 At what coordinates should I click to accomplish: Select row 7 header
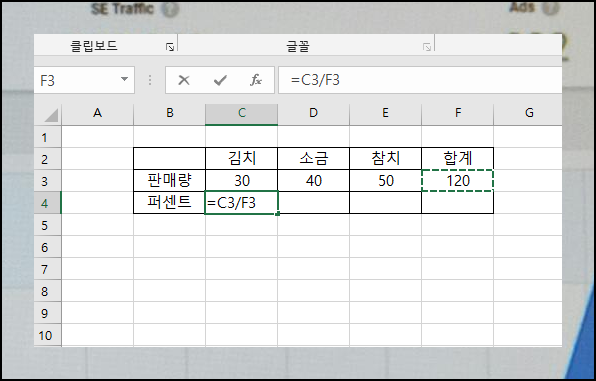[x=48, y=269]
